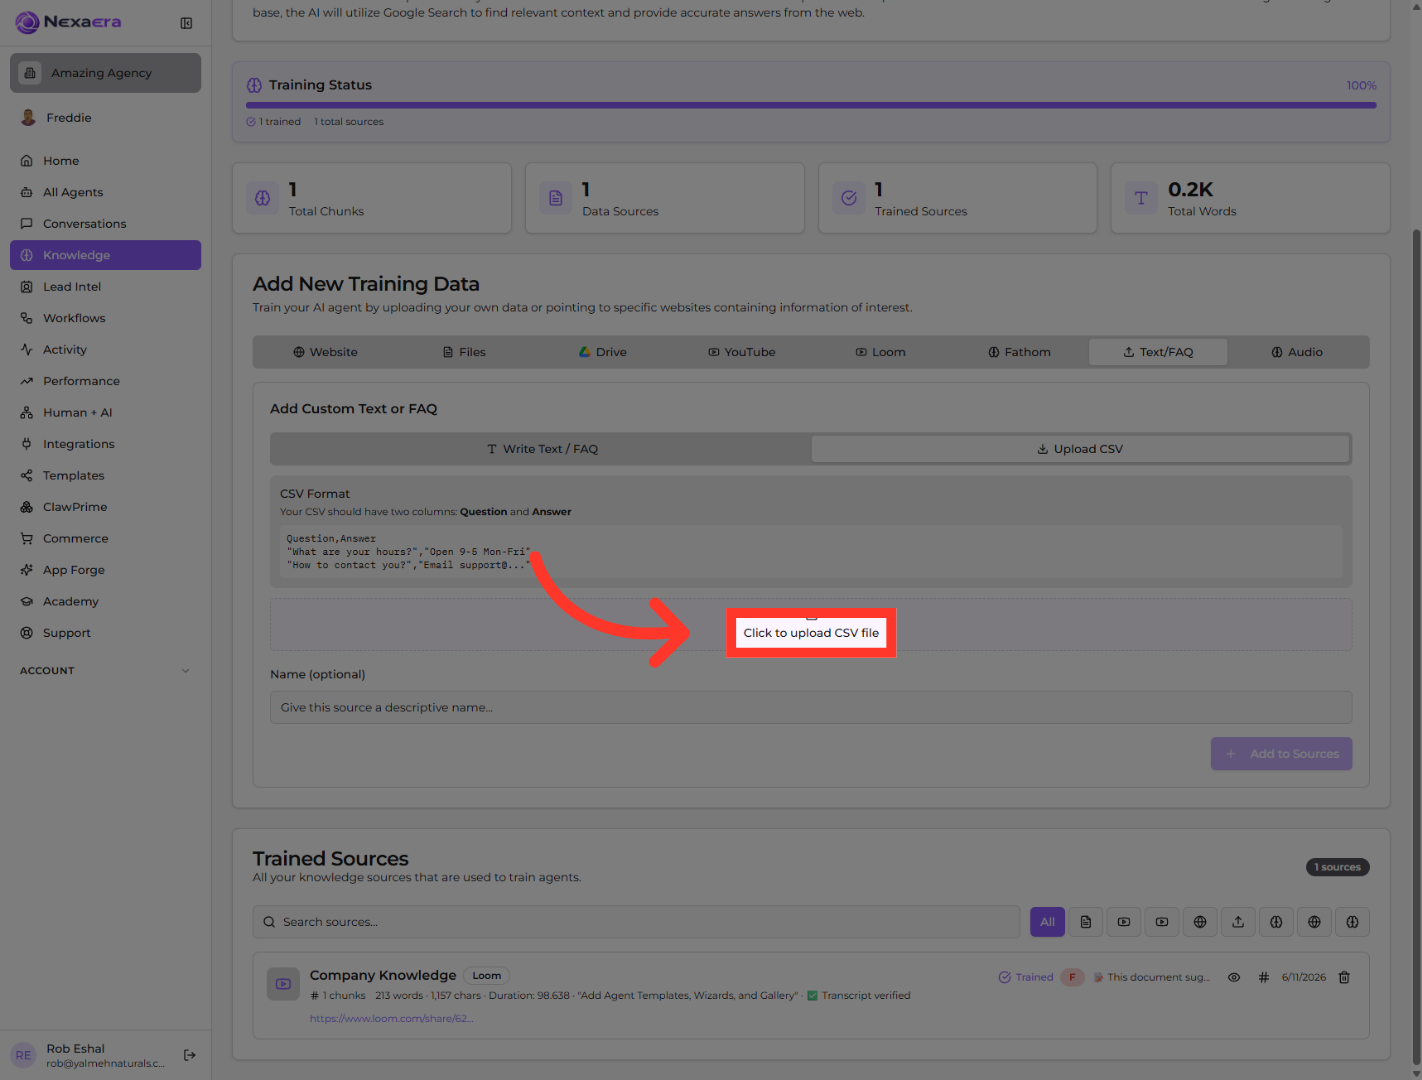Click the CSV format example code block

click(811, 552)
